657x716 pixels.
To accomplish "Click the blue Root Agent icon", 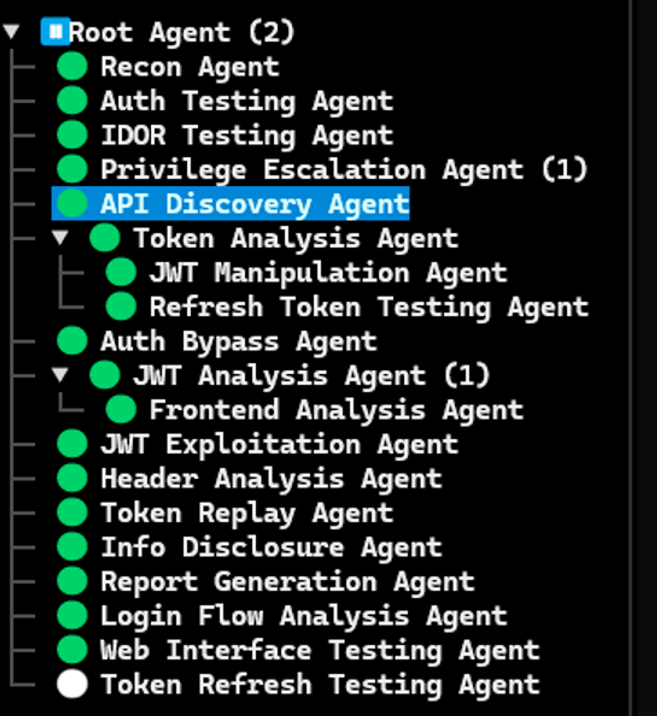I will (x=54, y=32).
